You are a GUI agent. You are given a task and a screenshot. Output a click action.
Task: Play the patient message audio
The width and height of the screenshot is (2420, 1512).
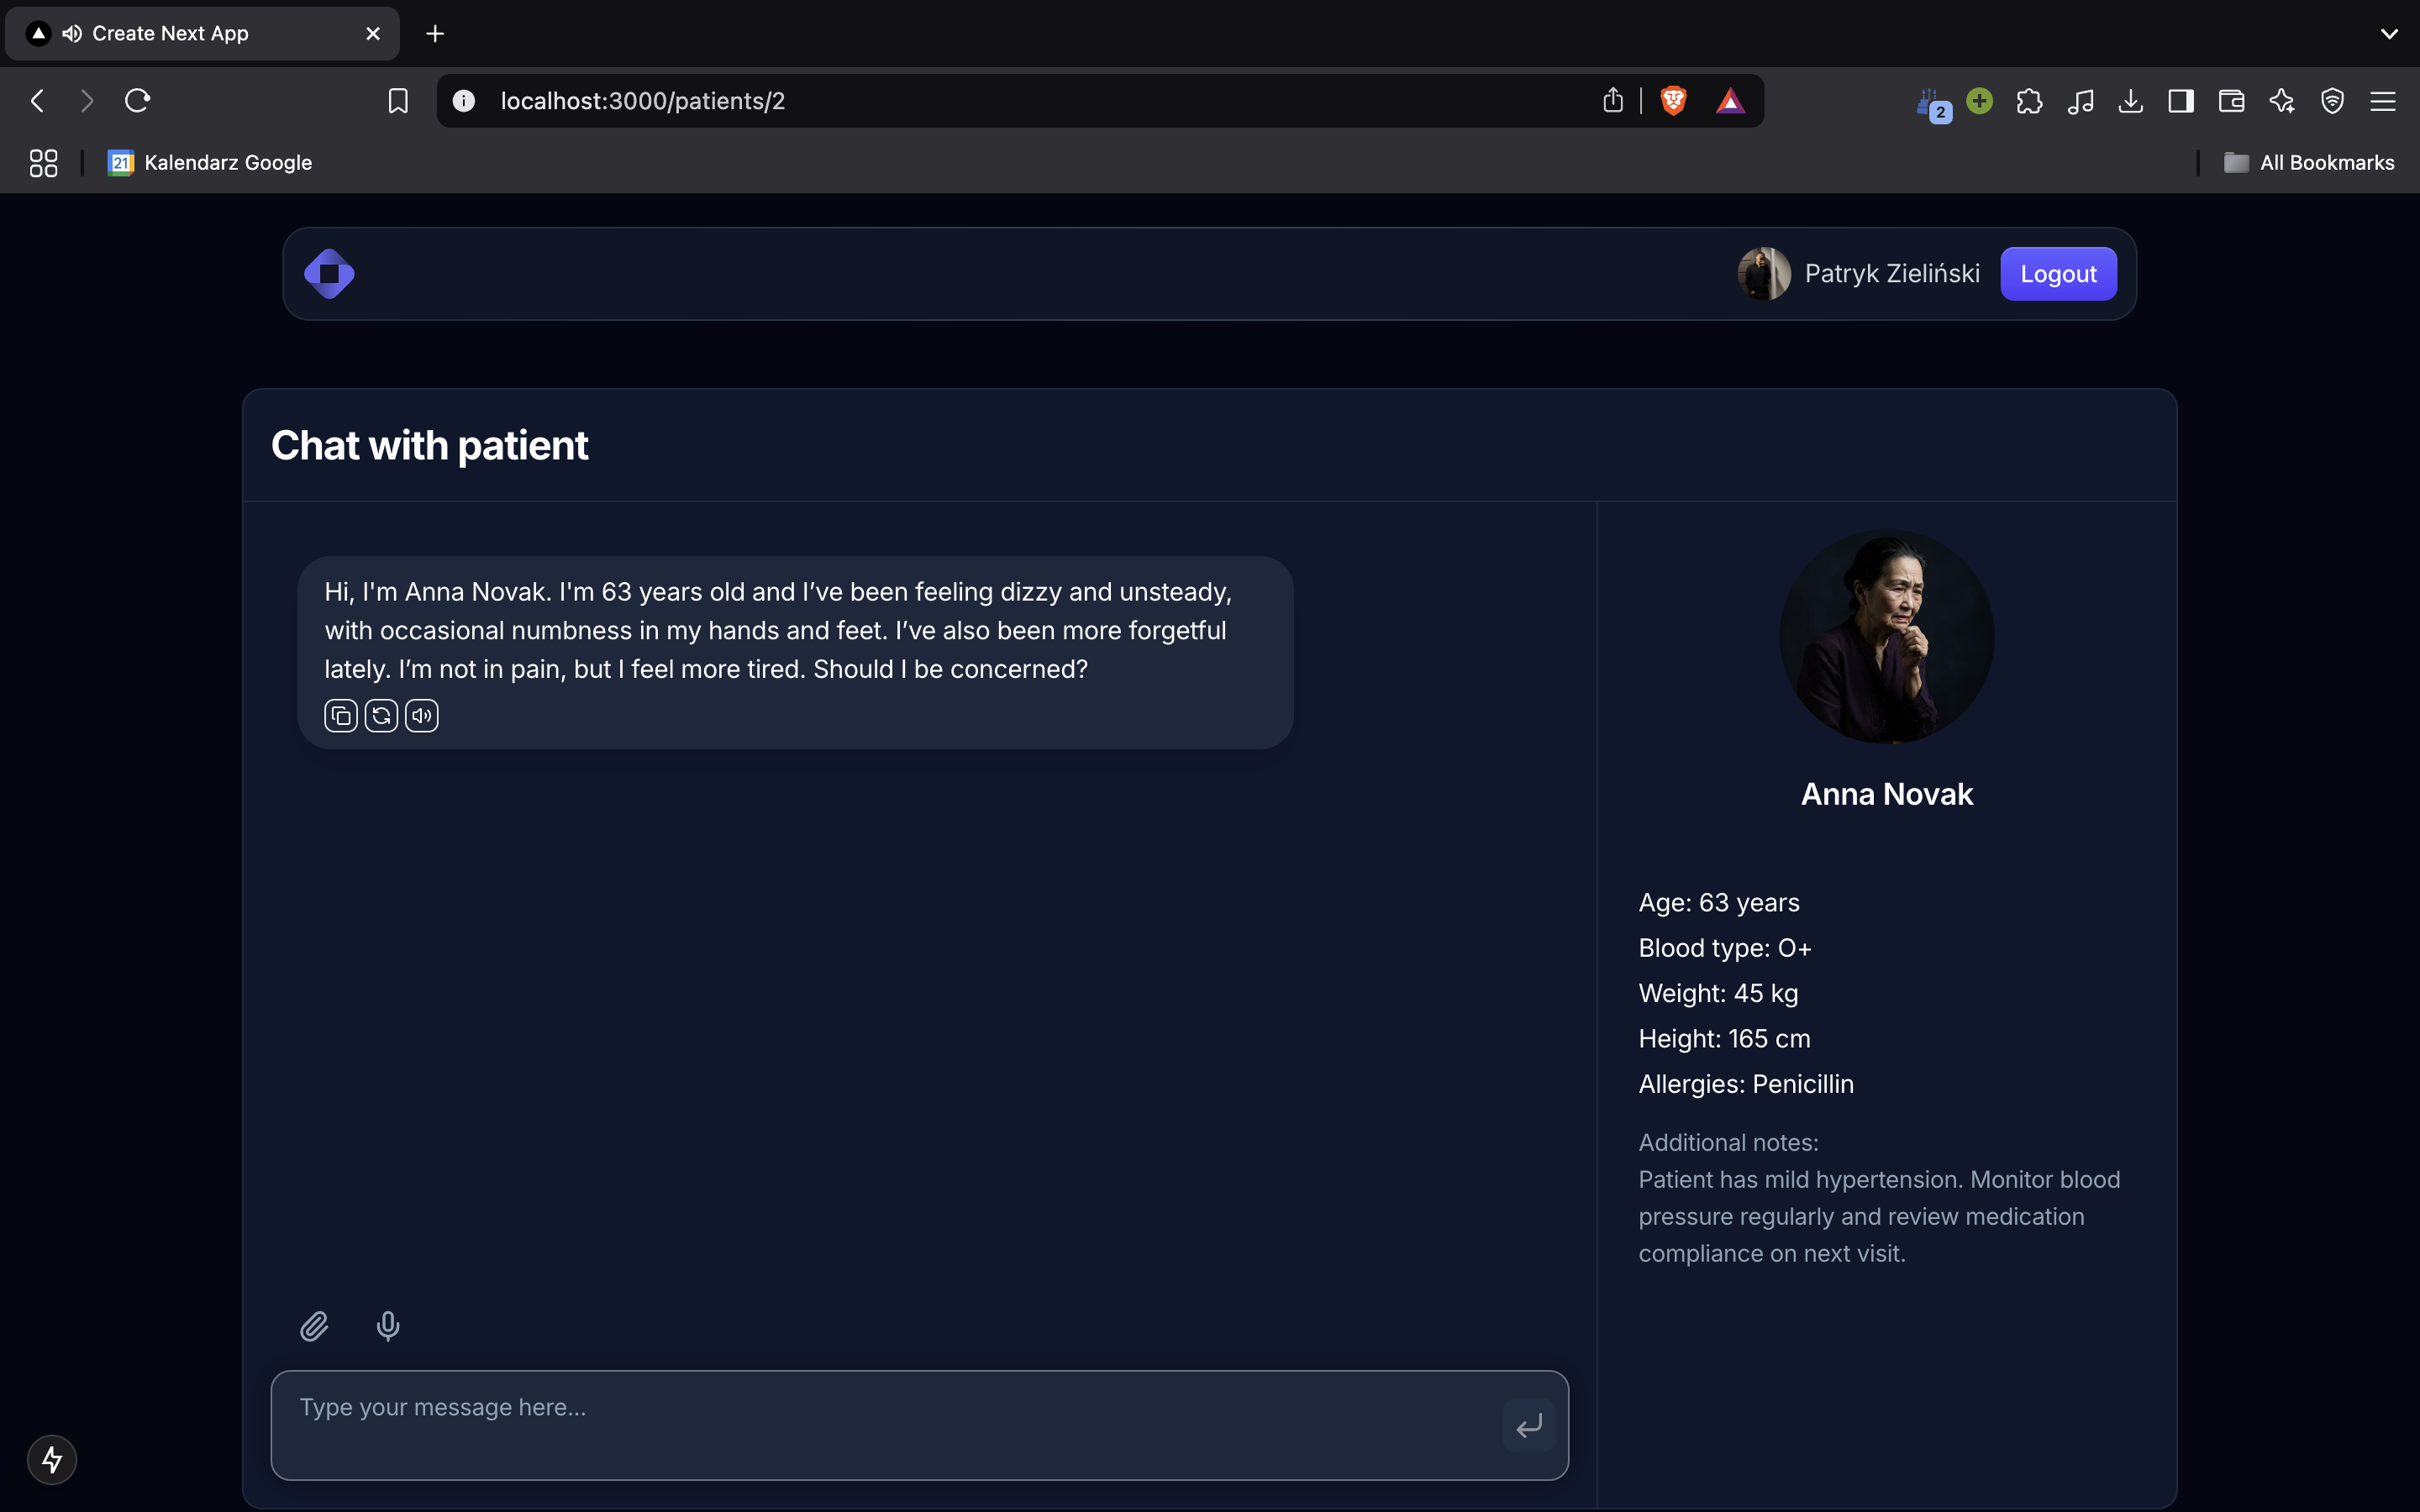422,716
